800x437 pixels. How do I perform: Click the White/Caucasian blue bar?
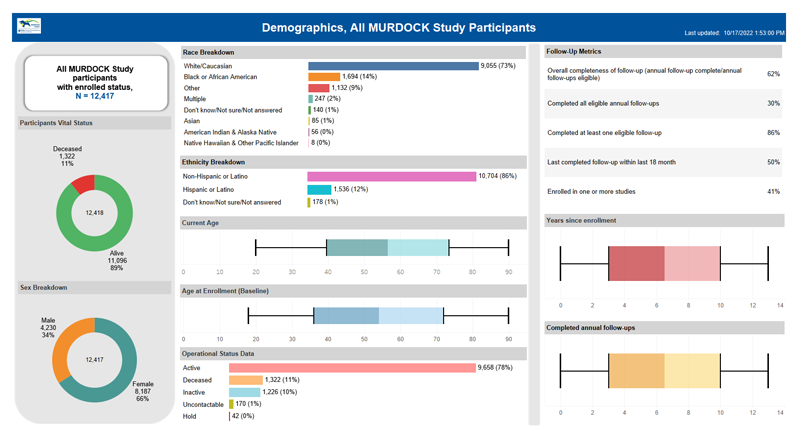(x=393, y=66)
